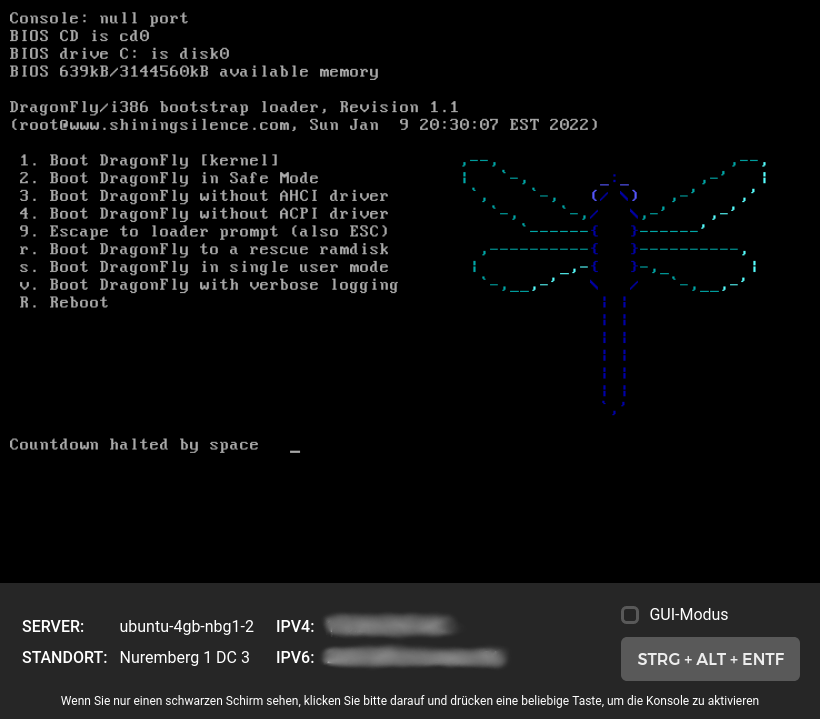The height and width of the screenshot is (719, 820).
Task: Click the 'BIOS CD is cd0' line
Action: (79, 36)
